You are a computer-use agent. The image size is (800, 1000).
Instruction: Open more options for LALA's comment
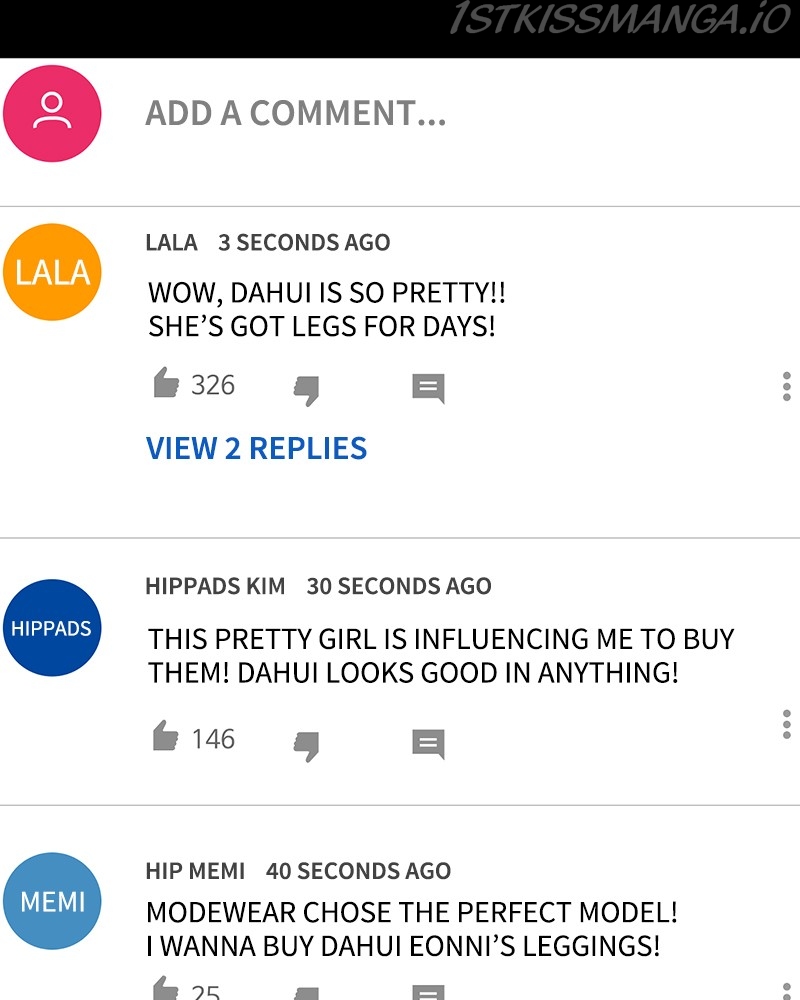pyautogui.click(x=787, y=386)
